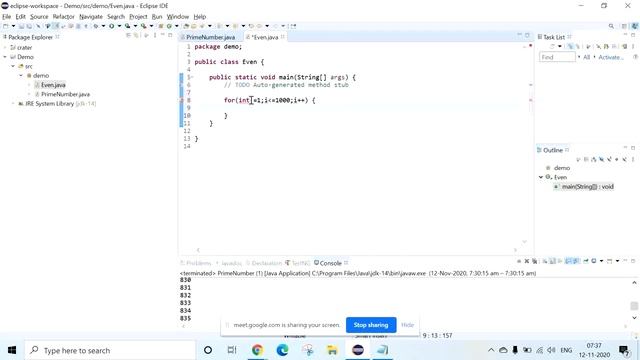The width and height of the screenshot is (640, 360).
Task: Open the File menu
Action: point(7,17)
